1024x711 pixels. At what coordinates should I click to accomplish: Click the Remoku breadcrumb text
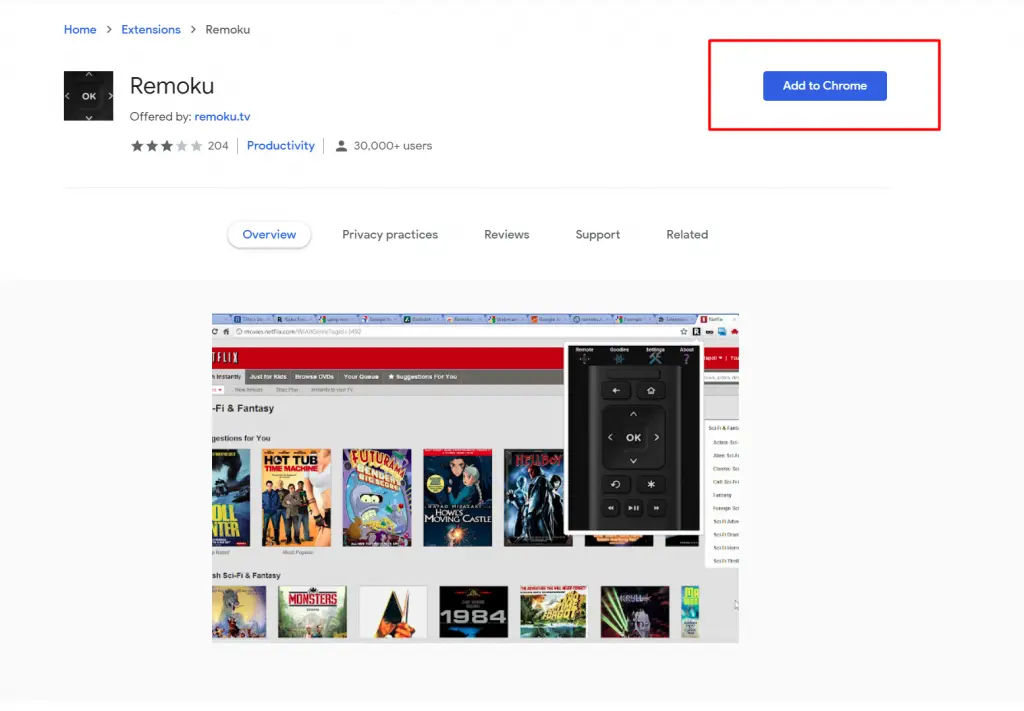[x=227, y=29]
